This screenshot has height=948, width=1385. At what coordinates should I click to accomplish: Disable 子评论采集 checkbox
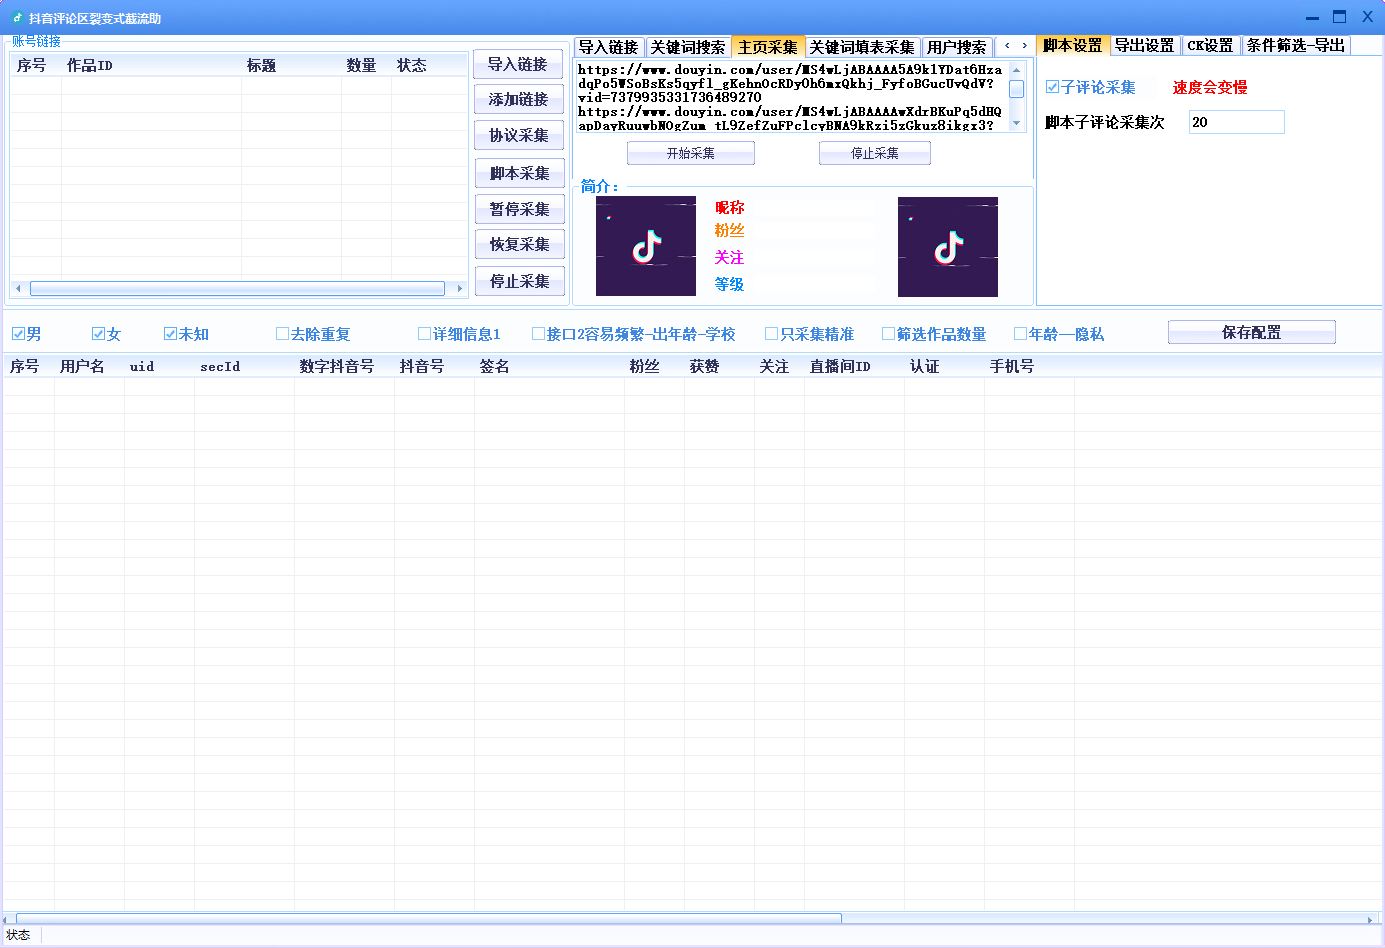pyautogui.click(x=1052, y=87)
